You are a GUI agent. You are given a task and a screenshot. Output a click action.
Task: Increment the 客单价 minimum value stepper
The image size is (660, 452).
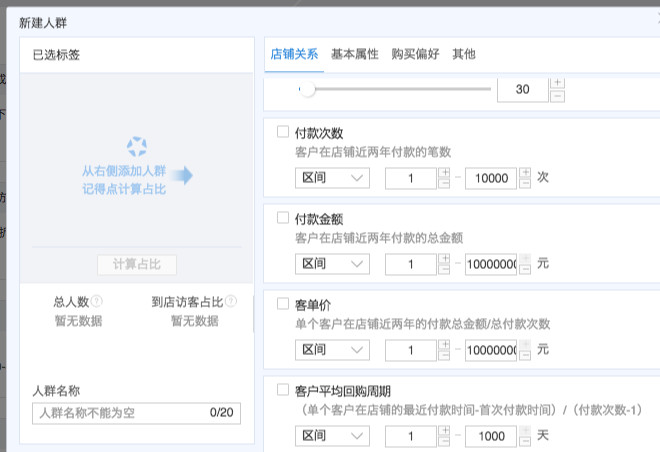(x=445, y=344)
